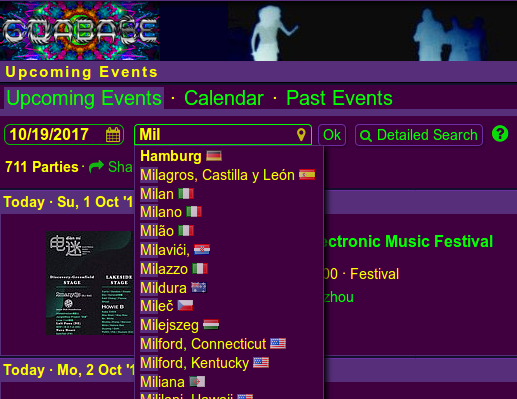Focus the location field containing Mil

(x=223, y=135)
